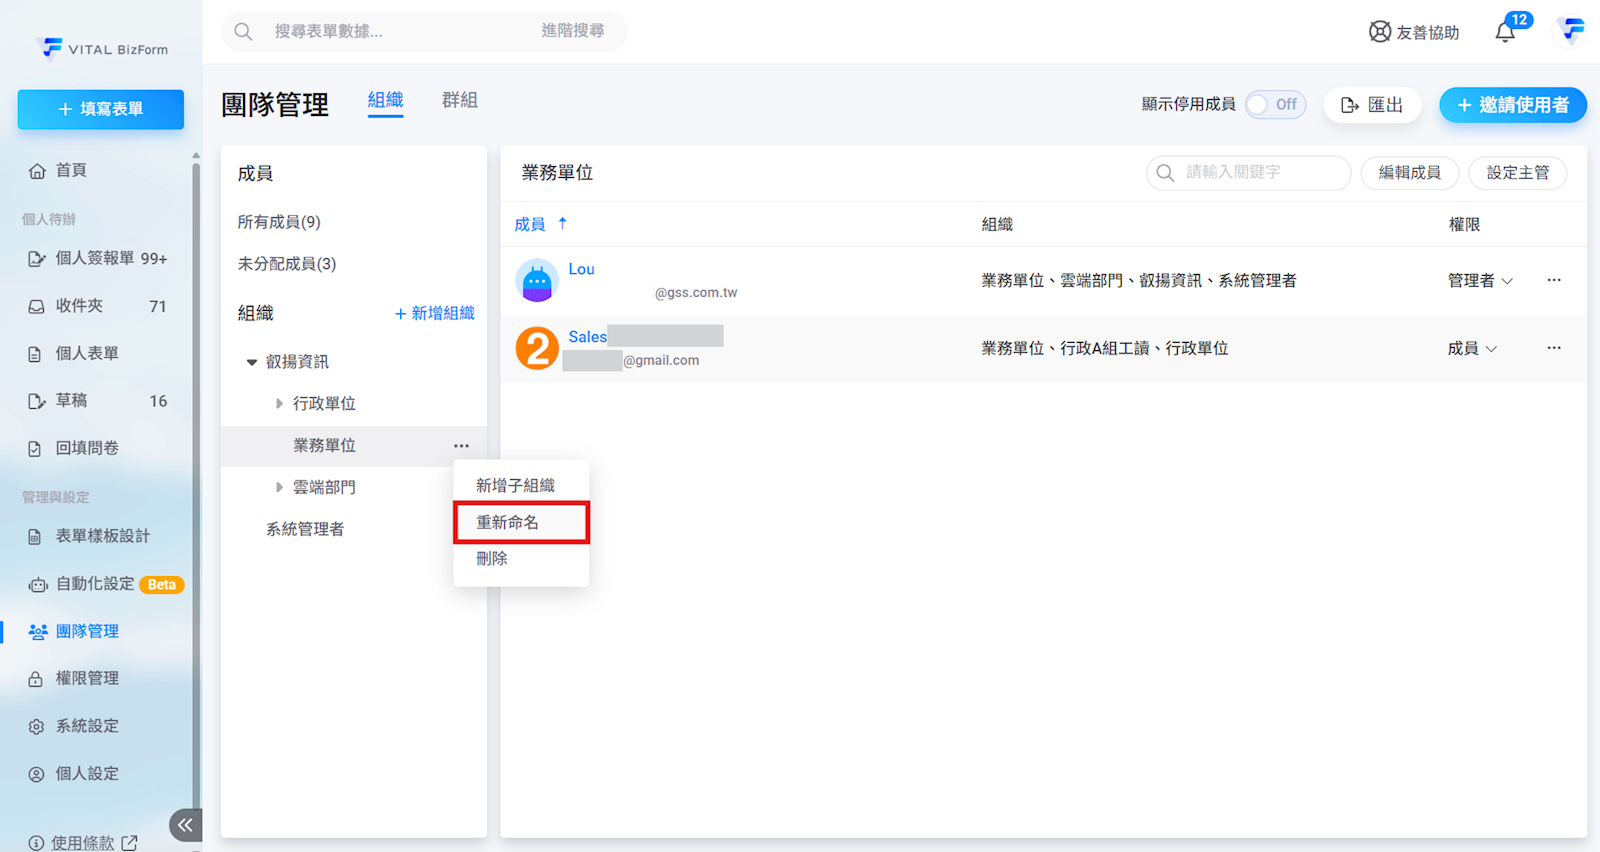The height and width of the screenshot is (852, 1600).
Task: Collapse the 叡揚資訊 organization tree
Action: point(252,362)
